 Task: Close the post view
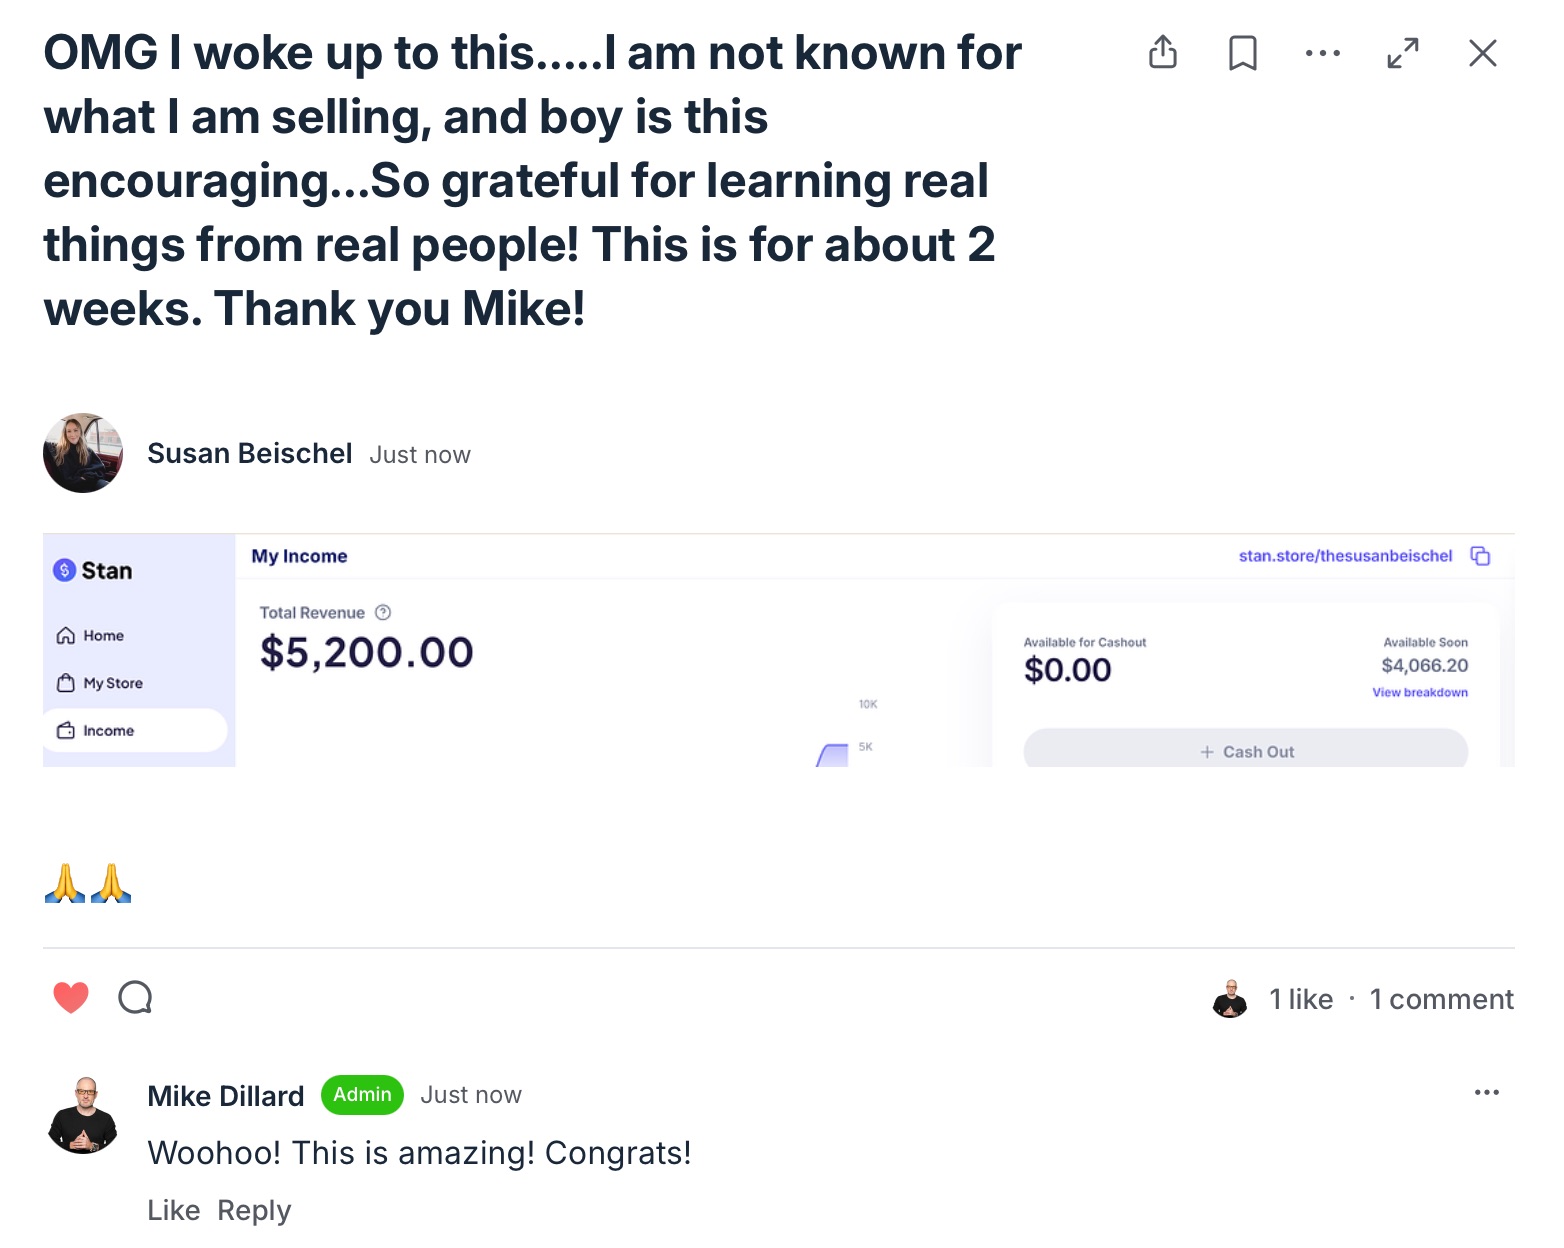(1483, 53)
